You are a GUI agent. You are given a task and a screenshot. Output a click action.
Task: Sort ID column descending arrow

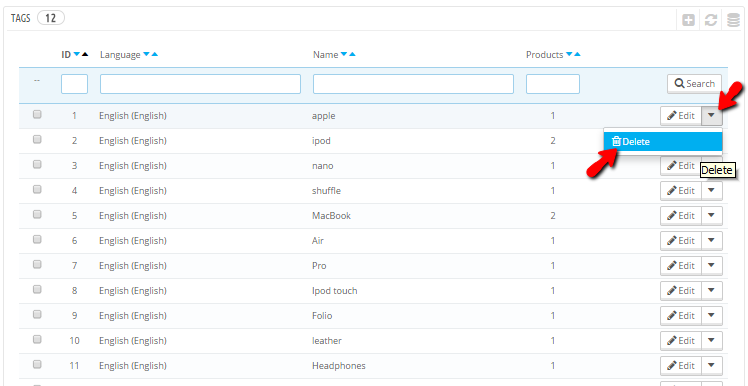[x=77, y=55]
